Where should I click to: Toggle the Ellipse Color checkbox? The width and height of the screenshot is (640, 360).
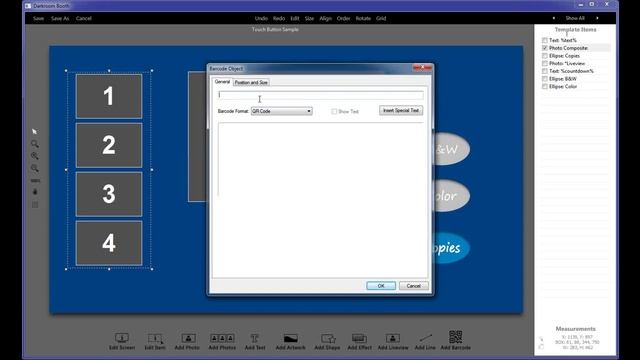coord(544,87)
